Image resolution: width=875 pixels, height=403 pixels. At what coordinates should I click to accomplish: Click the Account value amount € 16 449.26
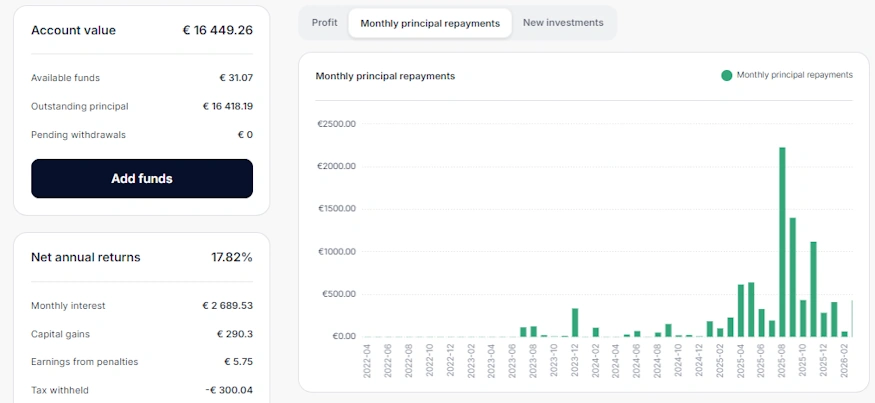click(217, 30)
